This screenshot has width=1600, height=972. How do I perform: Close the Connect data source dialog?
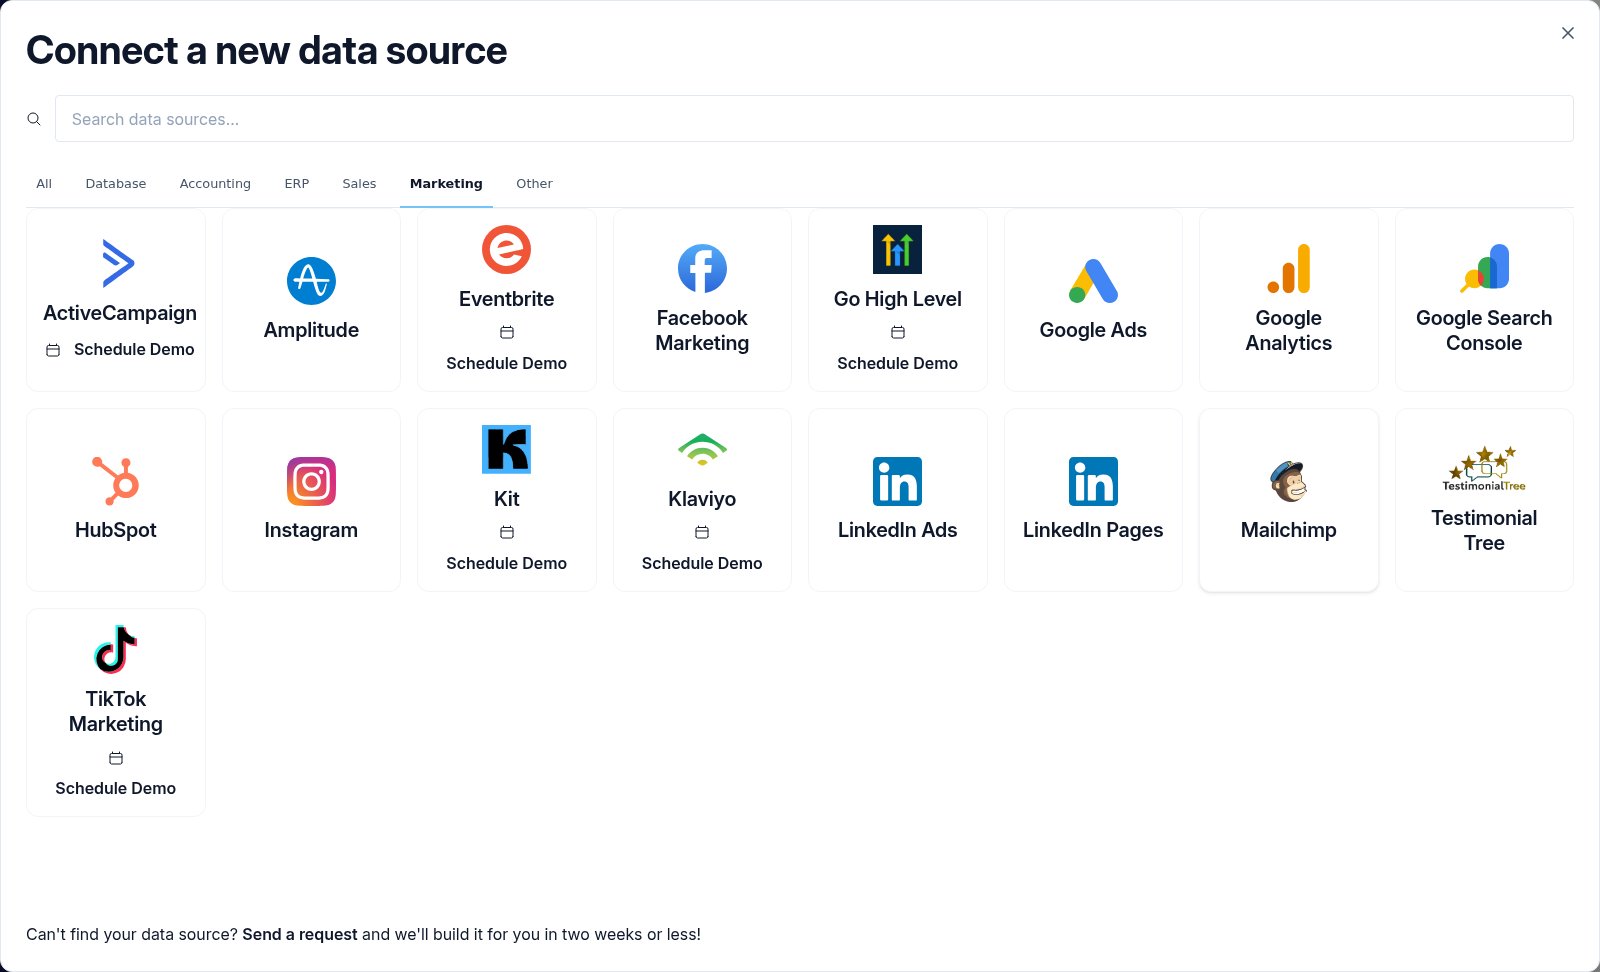[x=1568, y=33]
